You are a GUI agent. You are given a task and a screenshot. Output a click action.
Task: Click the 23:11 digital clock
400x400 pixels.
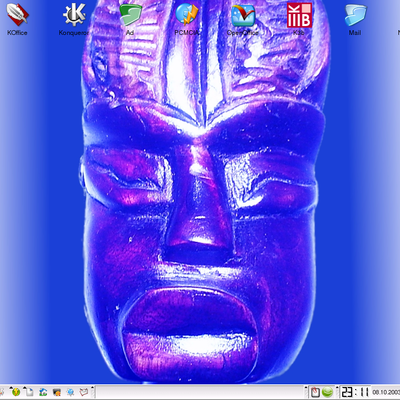coord(355,392)
